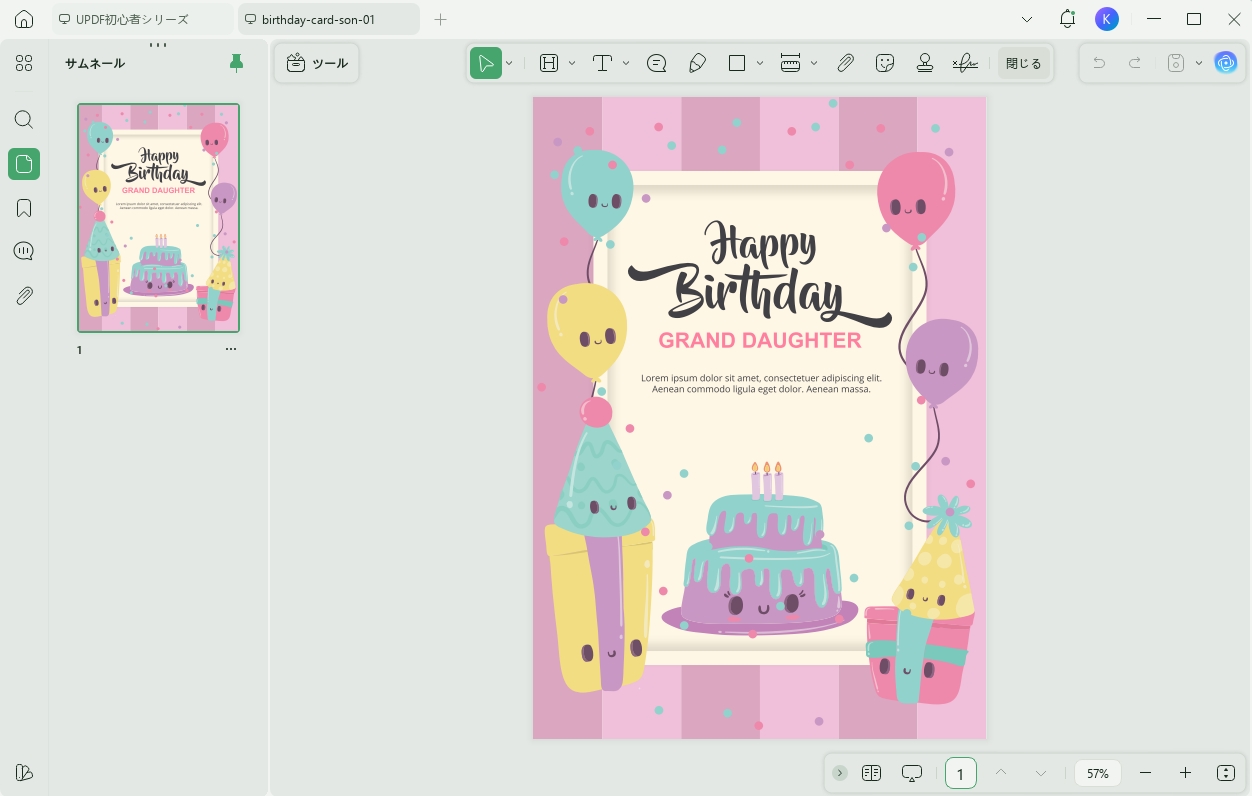
Task: Select the attach file paperclip tool
Action: 845,63
